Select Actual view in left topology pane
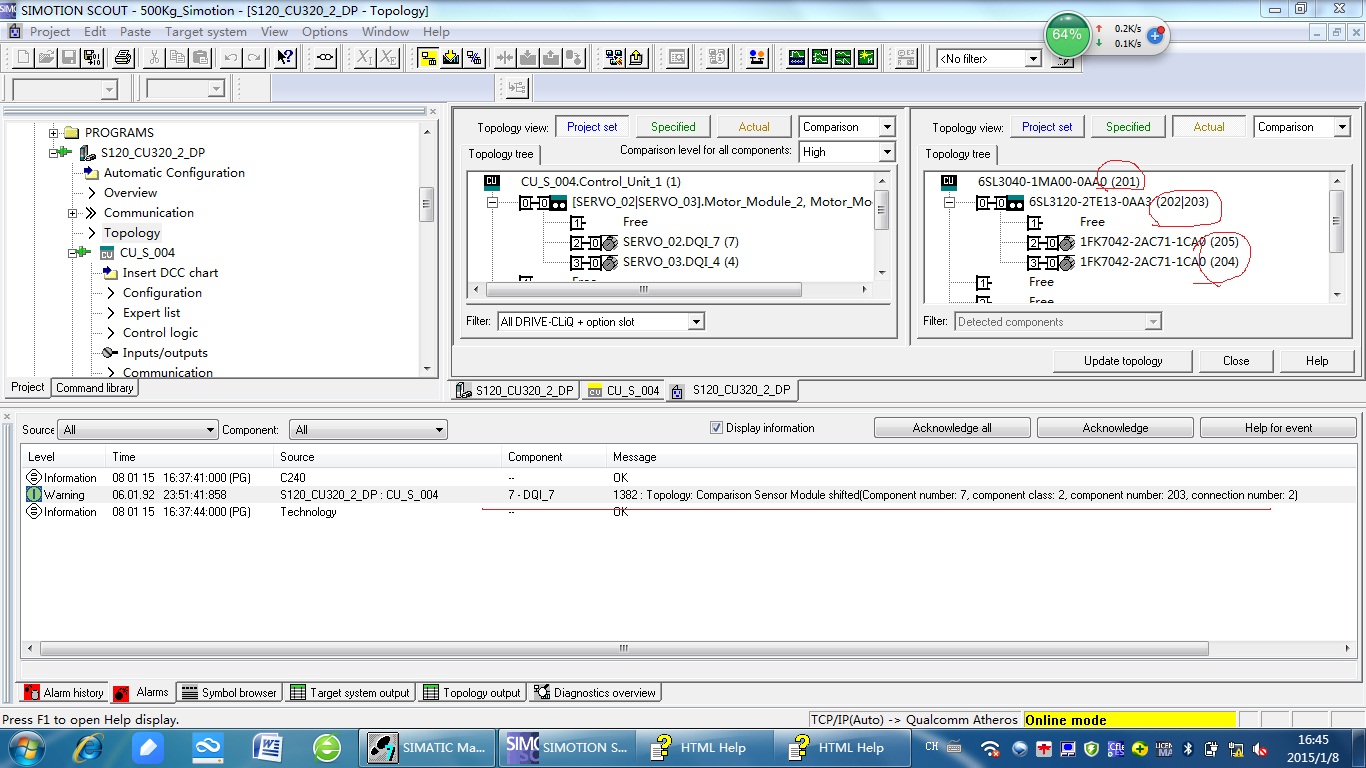This screenshot has height=768, width=1366. pyautogui.click(x=754, y=127)
